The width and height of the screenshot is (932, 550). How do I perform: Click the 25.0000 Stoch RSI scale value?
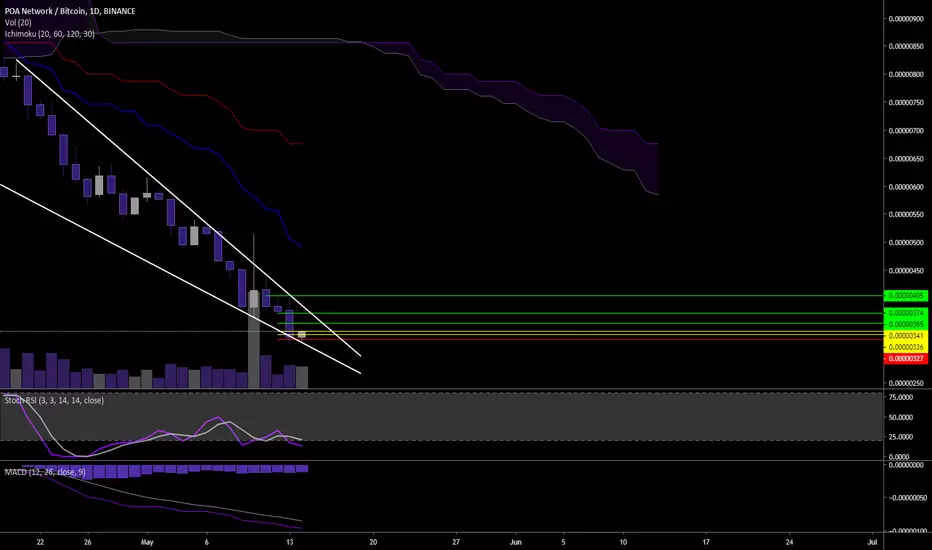900,437
